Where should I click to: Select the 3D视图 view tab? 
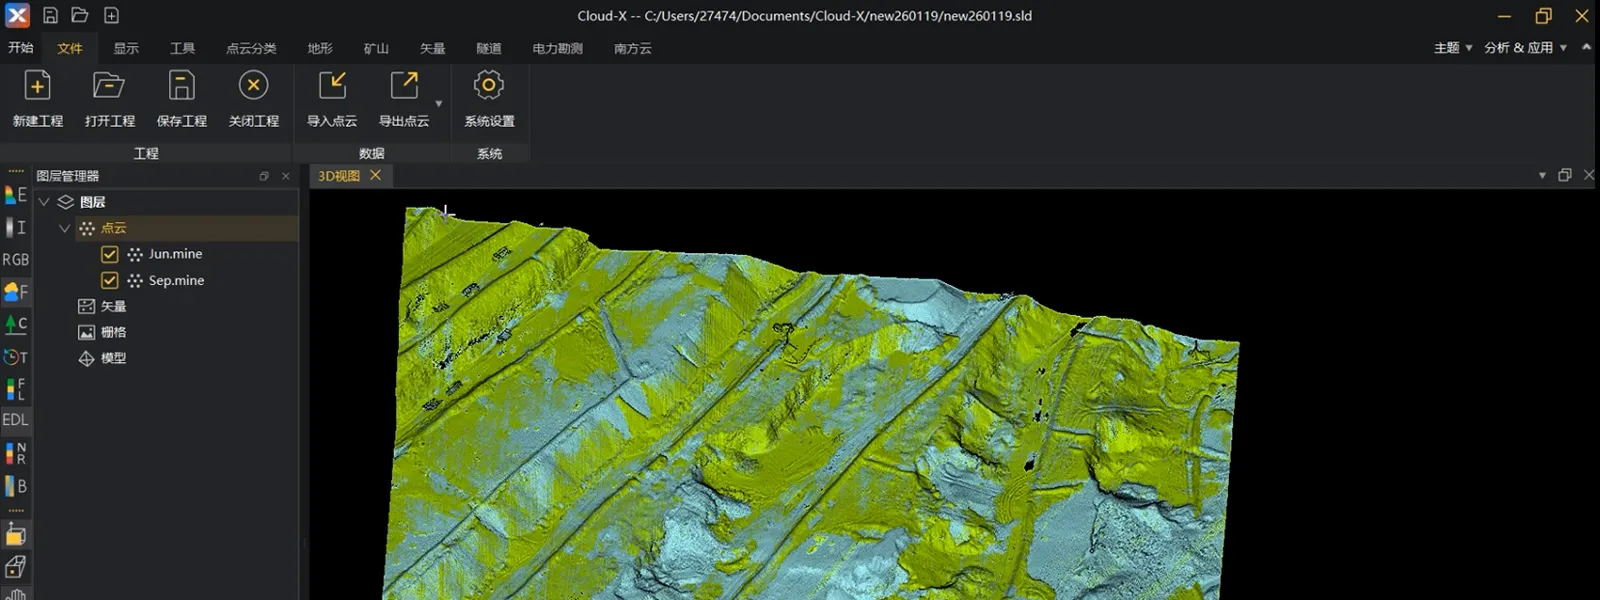339,176
